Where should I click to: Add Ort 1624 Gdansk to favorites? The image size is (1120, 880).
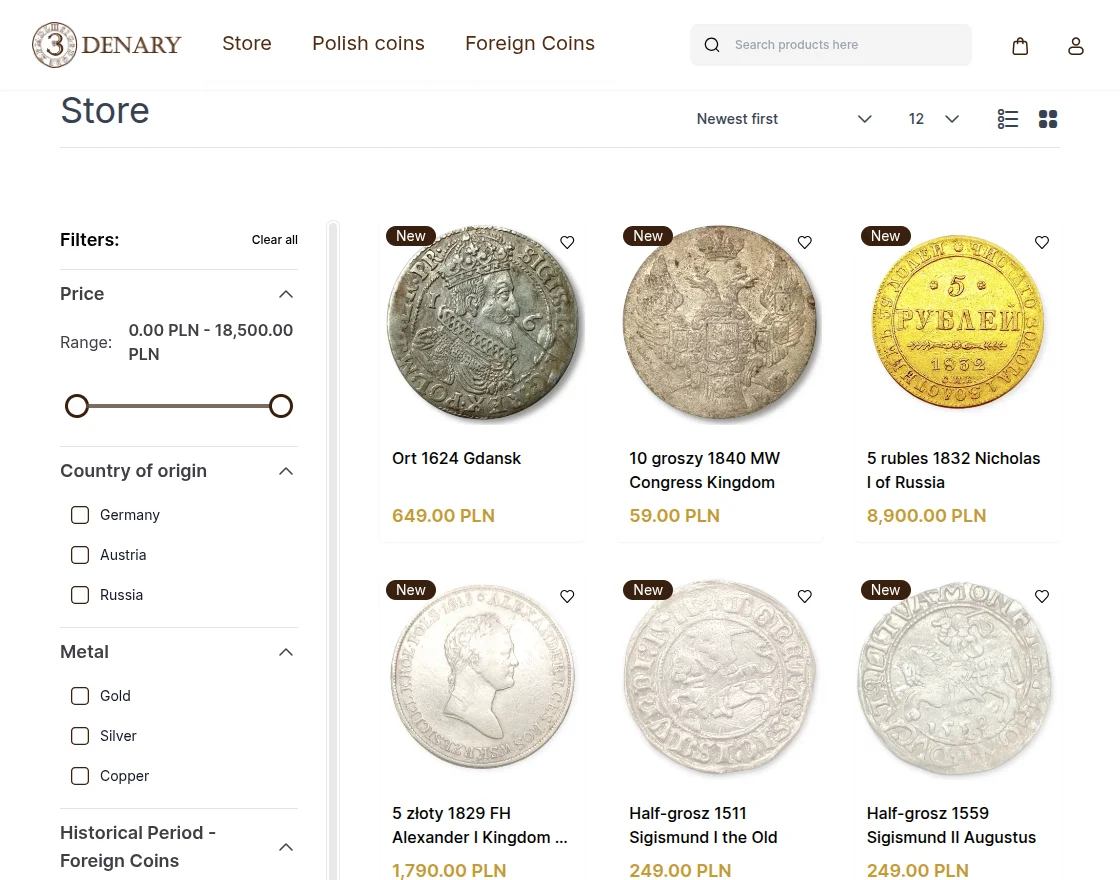pyautogui.click(x=567, y=242)
